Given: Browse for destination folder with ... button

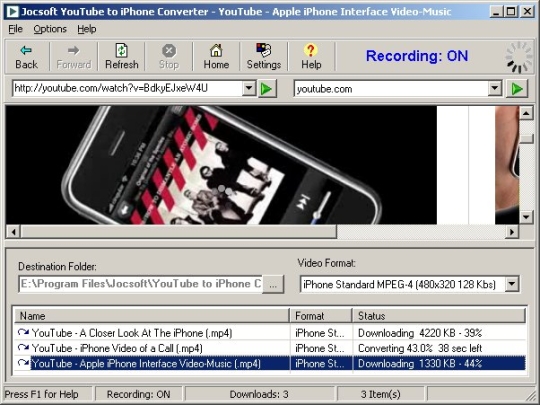Looking at the screenshot, I should tap(273, 284).
